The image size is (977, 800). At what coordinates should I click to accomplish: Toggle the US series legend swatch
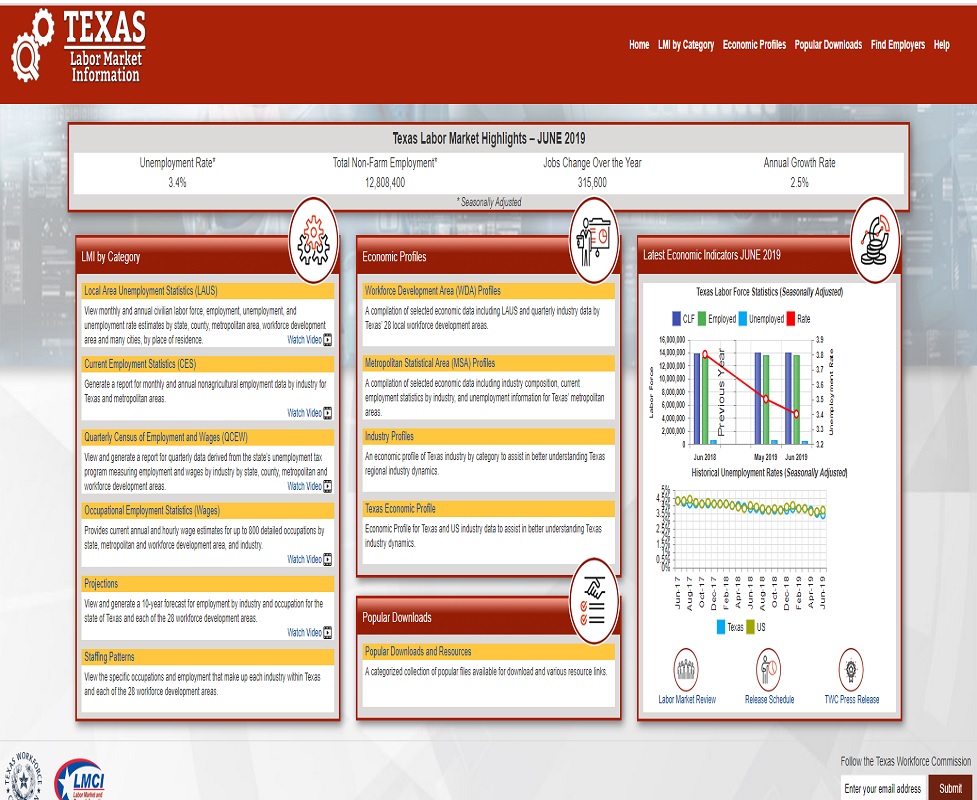pyautogui.click(x=750, y=627)
